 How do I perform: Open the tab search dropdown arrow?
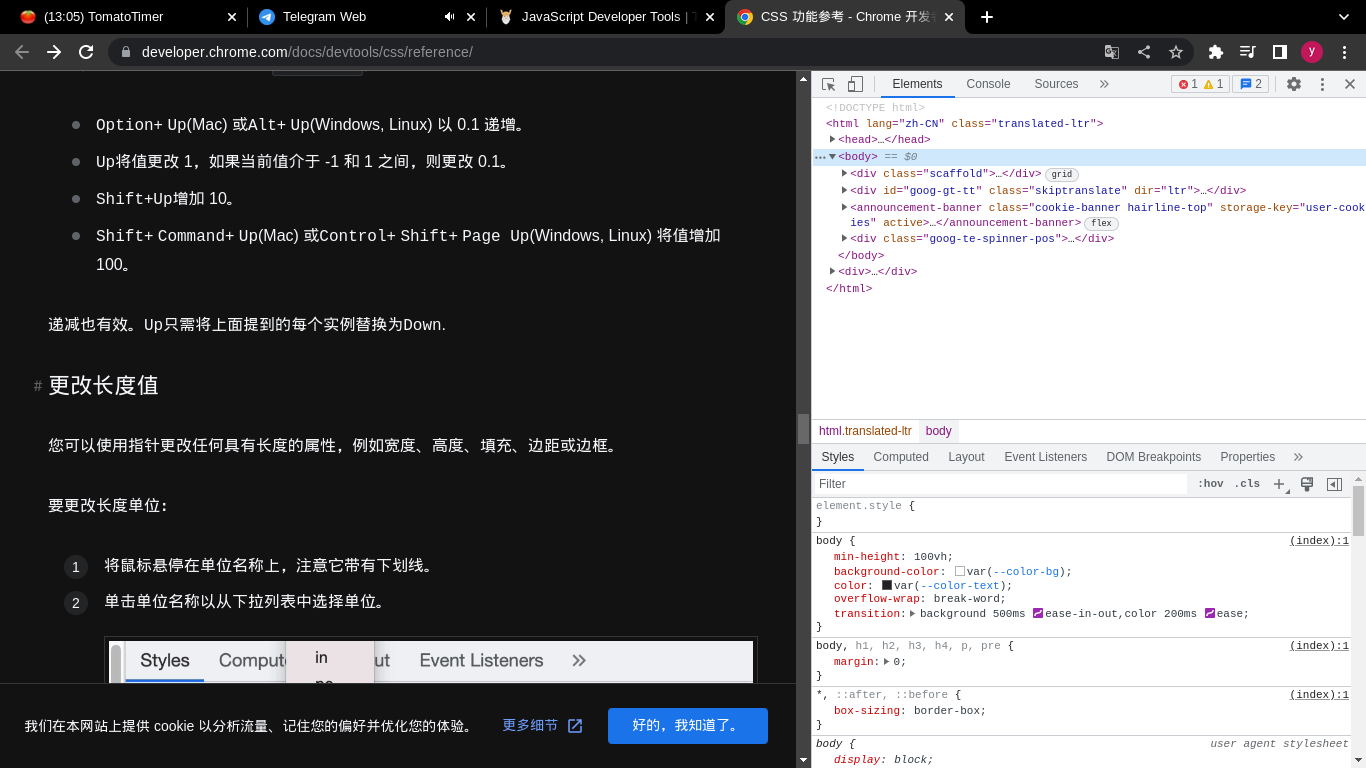1344,17
